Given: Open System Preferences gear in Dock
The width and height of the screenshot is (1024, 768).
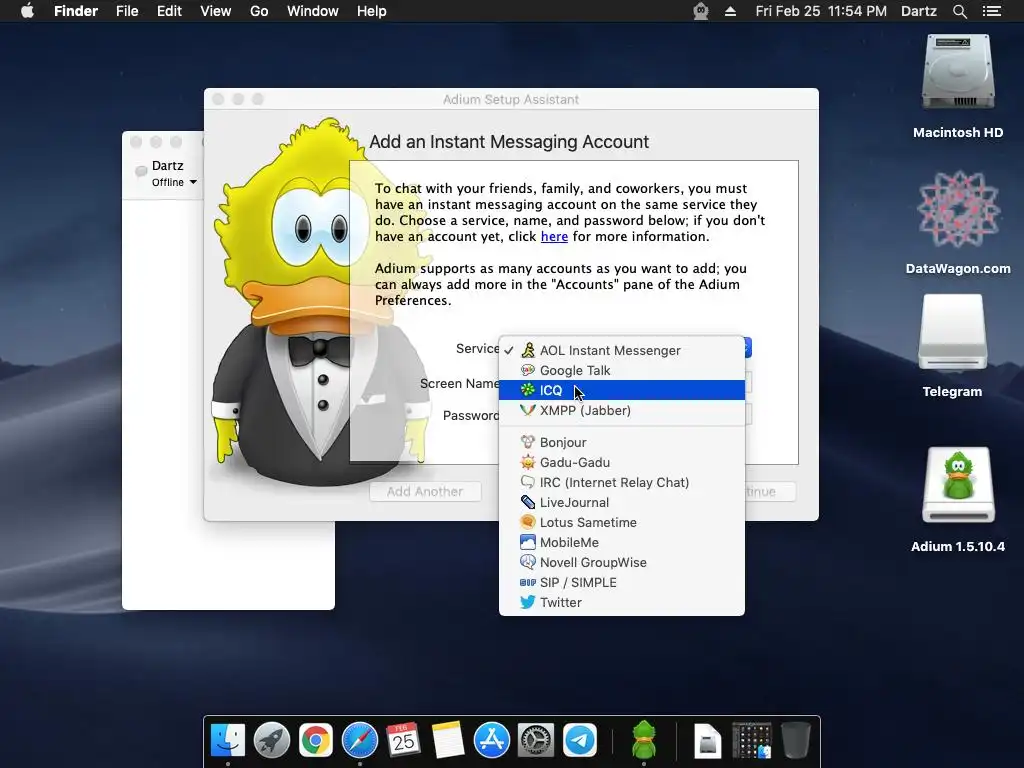Looking at the screenshot, I should pyautogui.click(x=536, y=741).
